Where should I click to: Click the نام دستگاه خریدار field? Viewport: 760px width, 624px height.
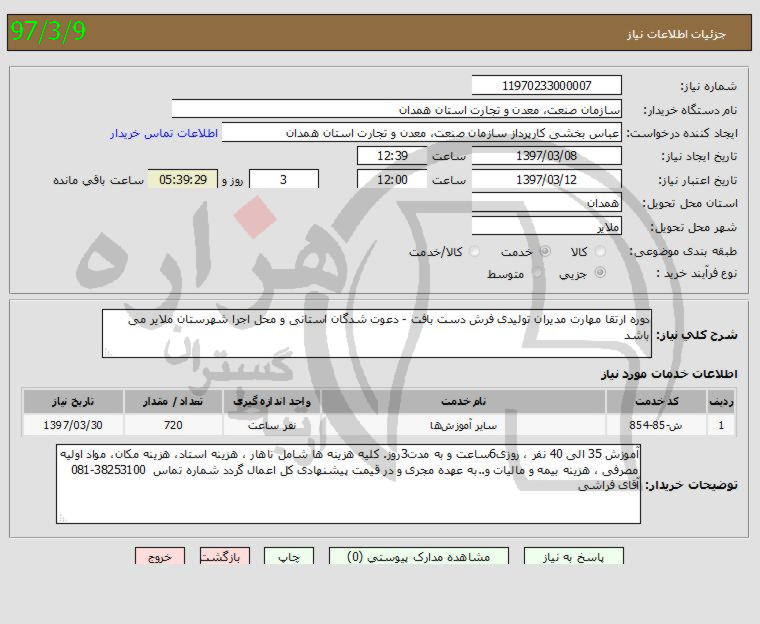(x=396, y=109)
